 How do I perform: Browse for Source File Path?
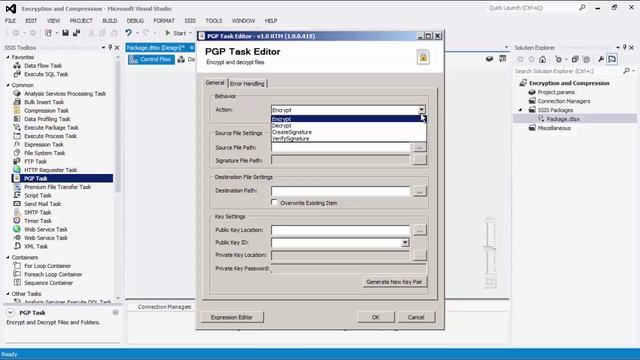(x=419, y=147)
